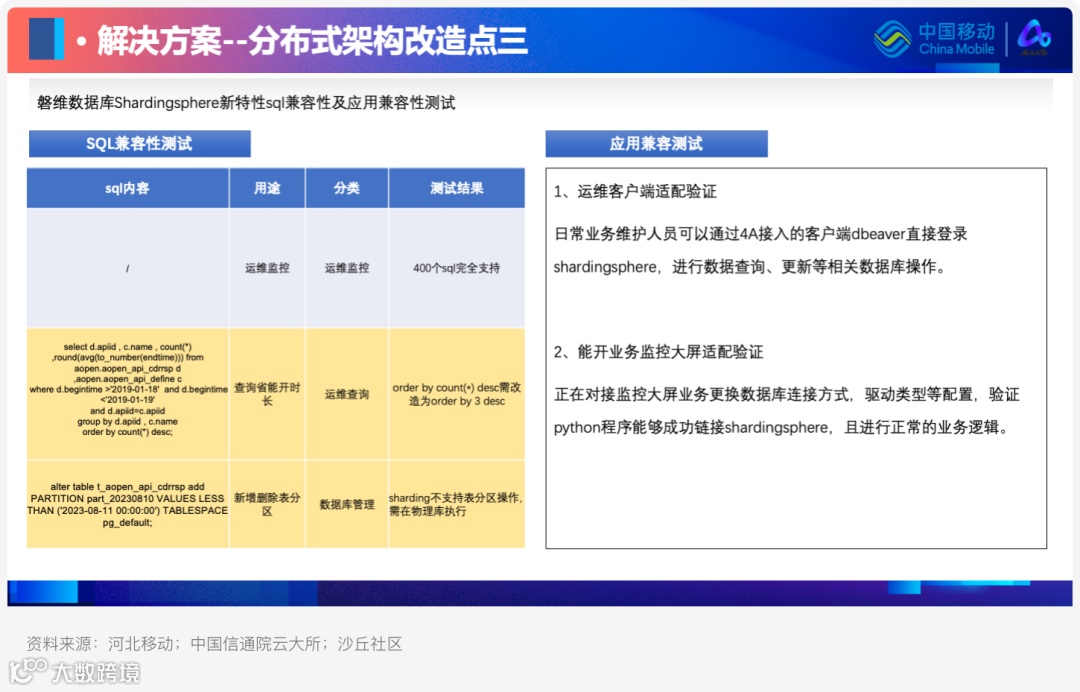The width and height of the screenshot is (1080, 692).
Task: Click the 数据库管理 category cell
Action: 346,504
